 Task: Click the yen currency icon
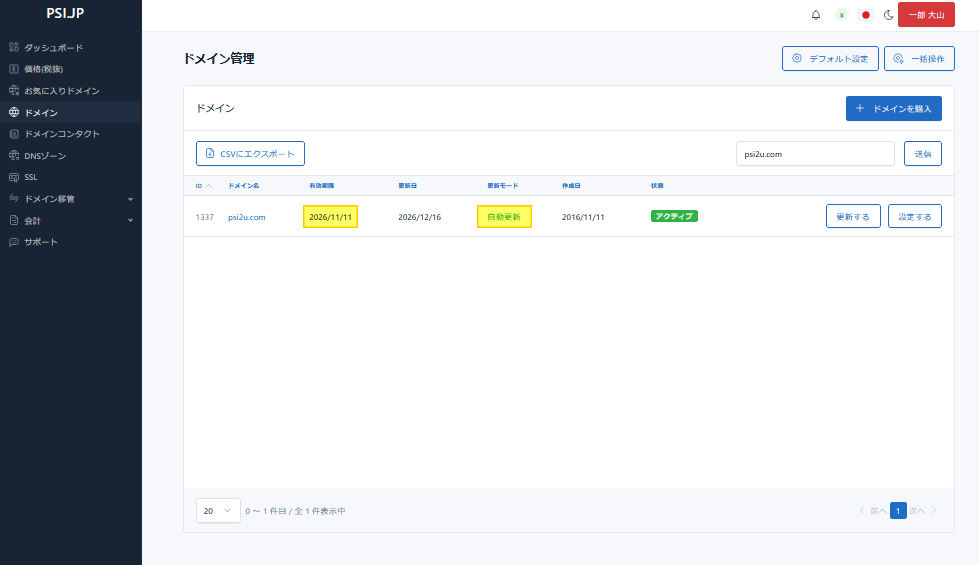(x=841, y=15)
